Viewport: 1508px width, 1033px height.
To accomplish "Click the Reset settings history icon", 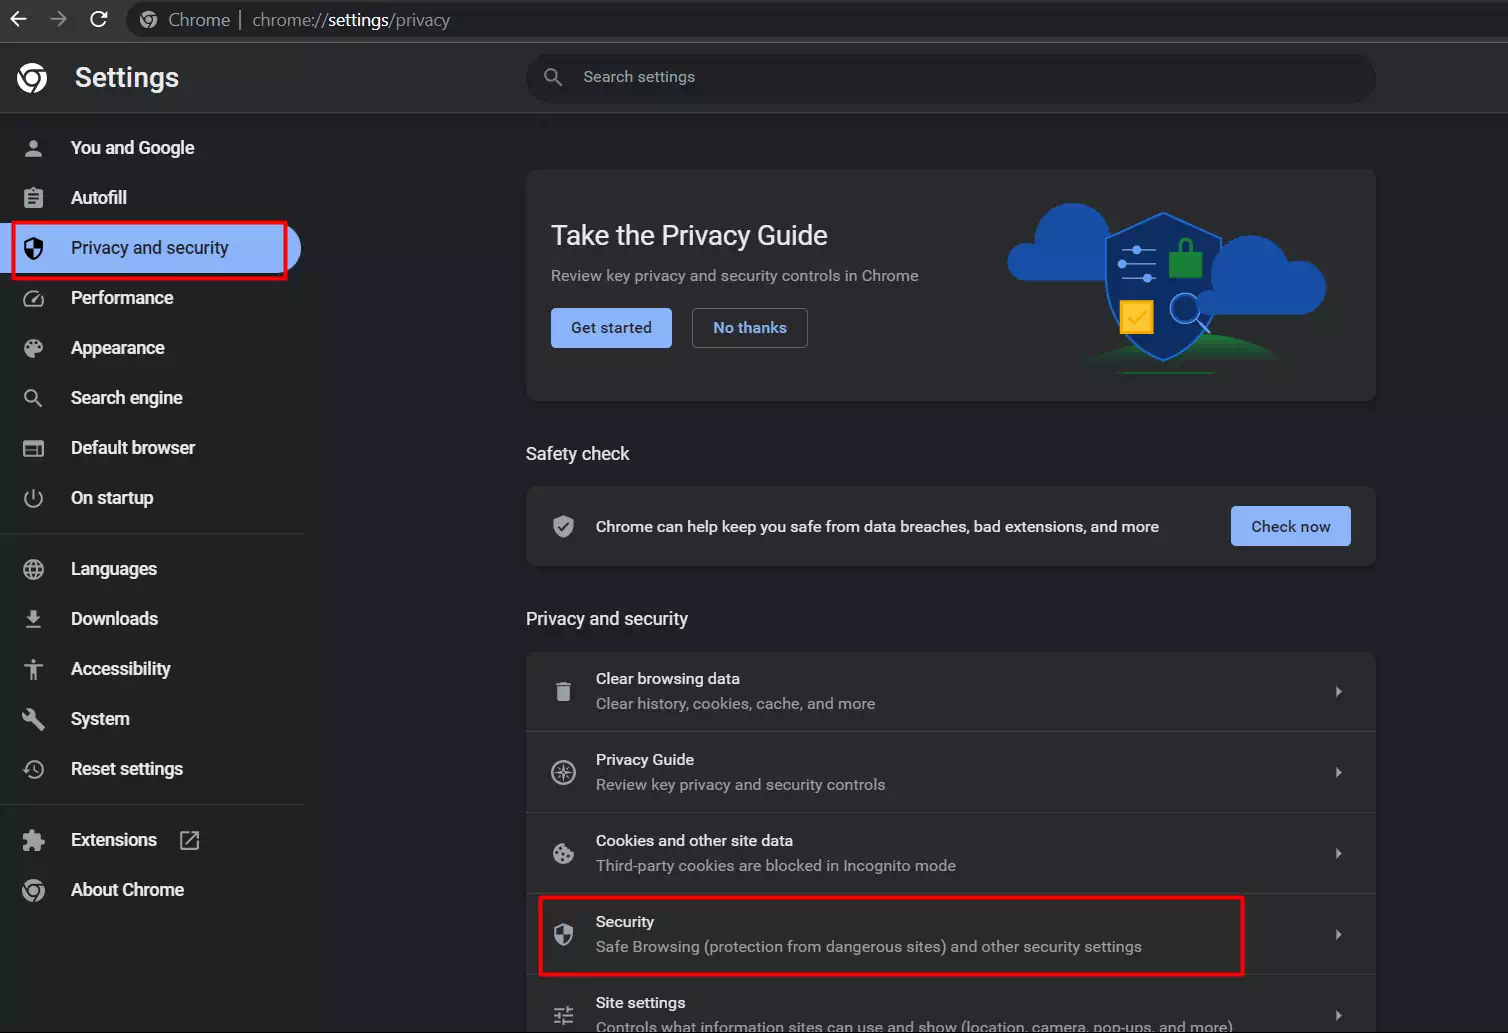I will tap(33, 769).
